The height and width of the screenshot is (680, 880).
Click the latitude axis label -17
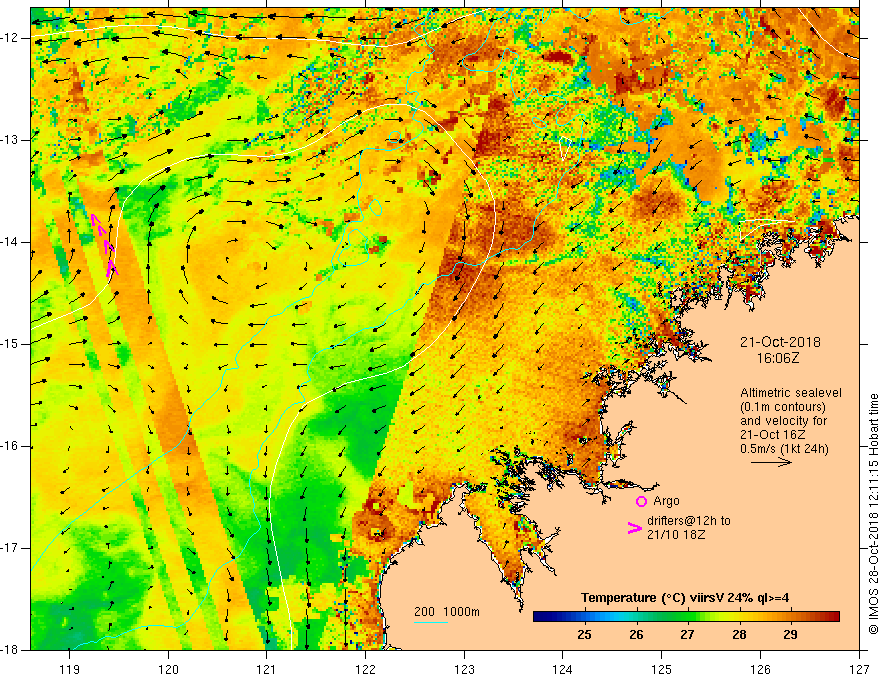(x=10, y=548)
